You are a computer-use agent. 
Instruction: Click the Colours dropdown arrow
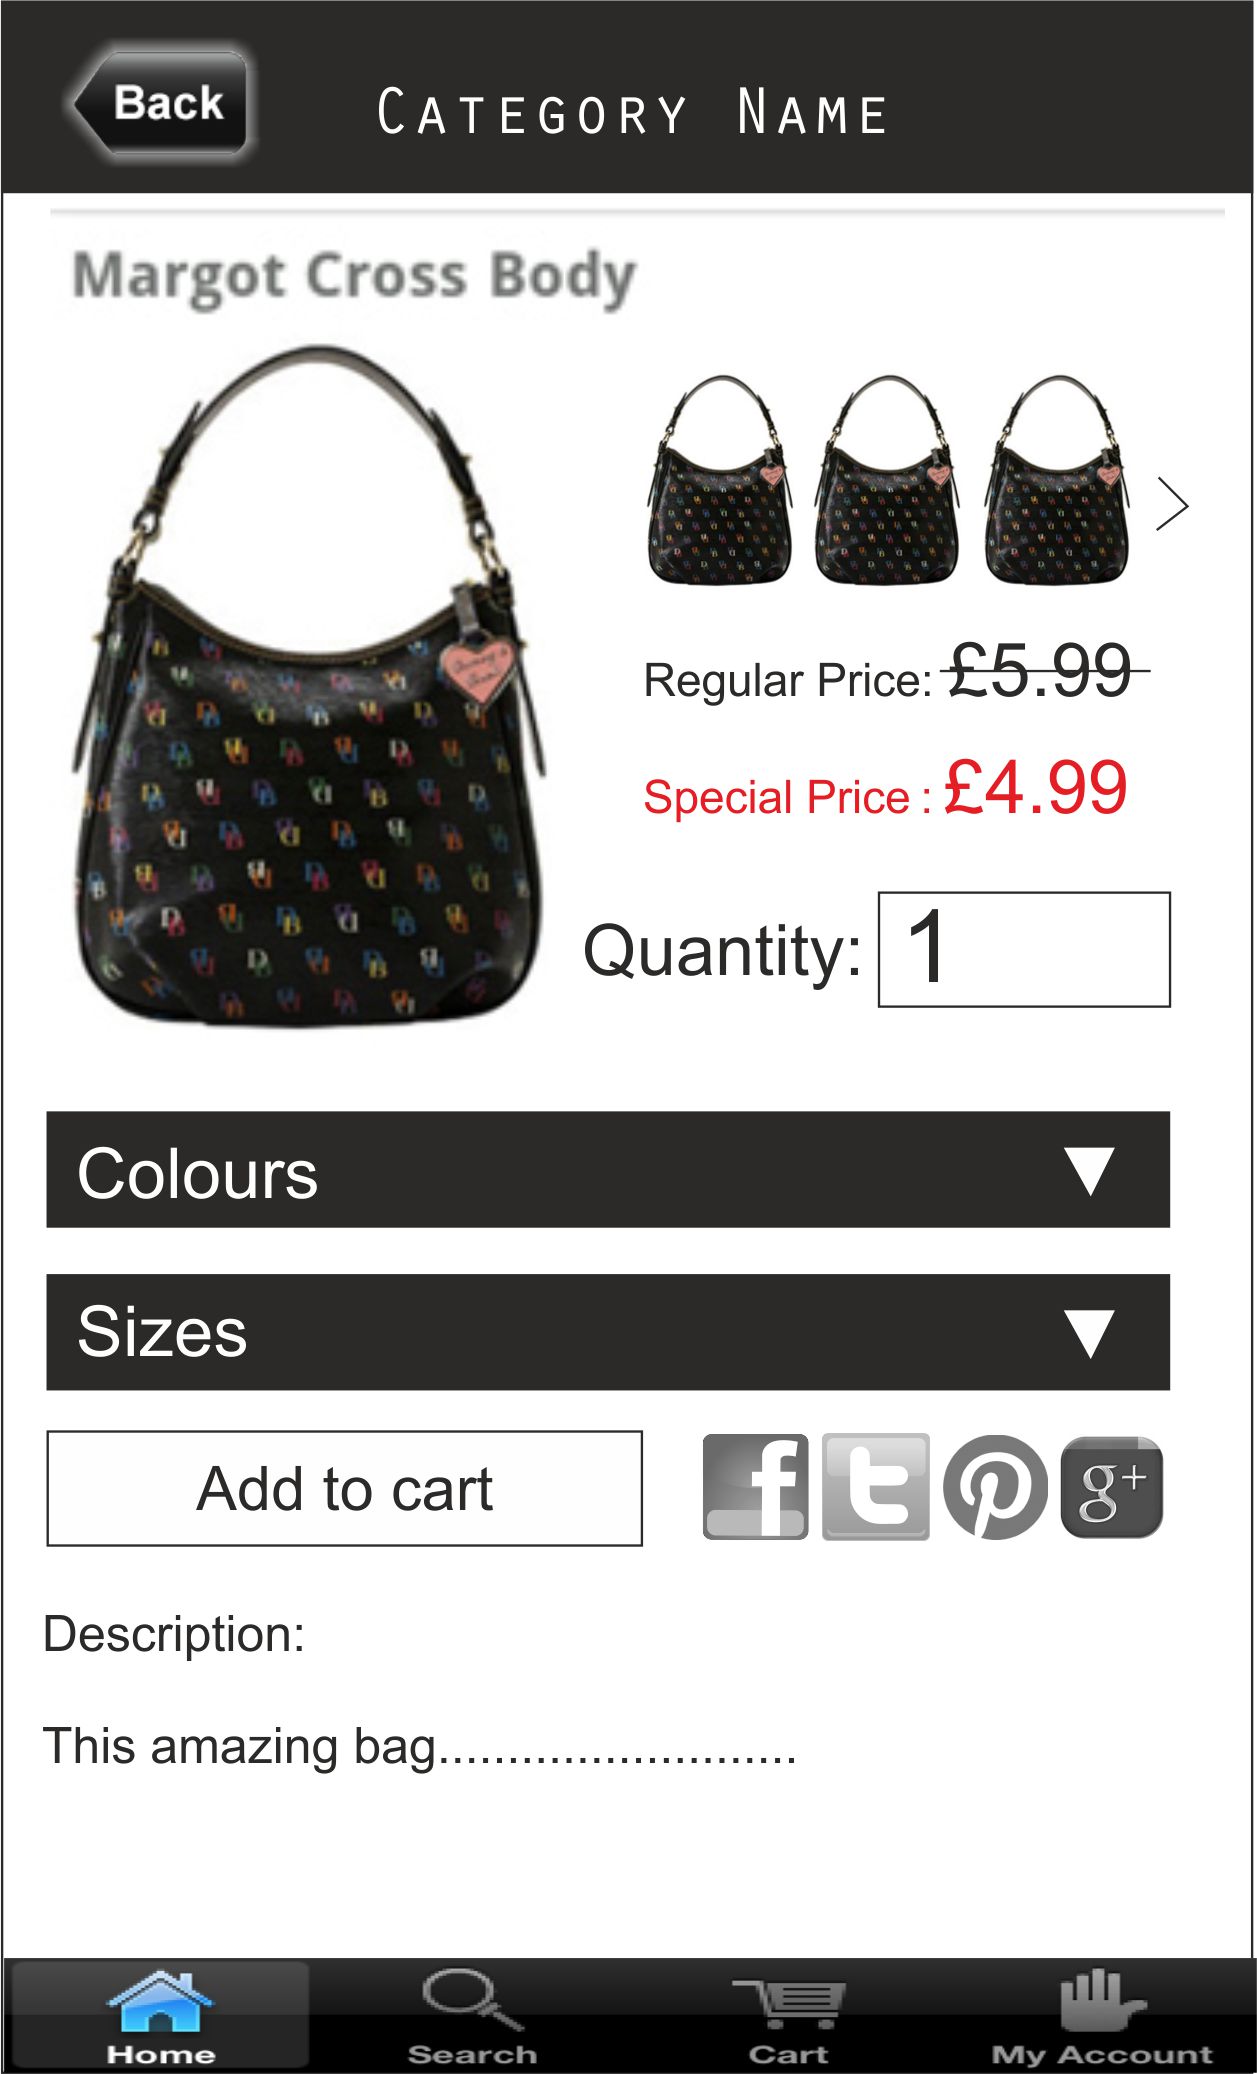[x=1089, y=1171]
